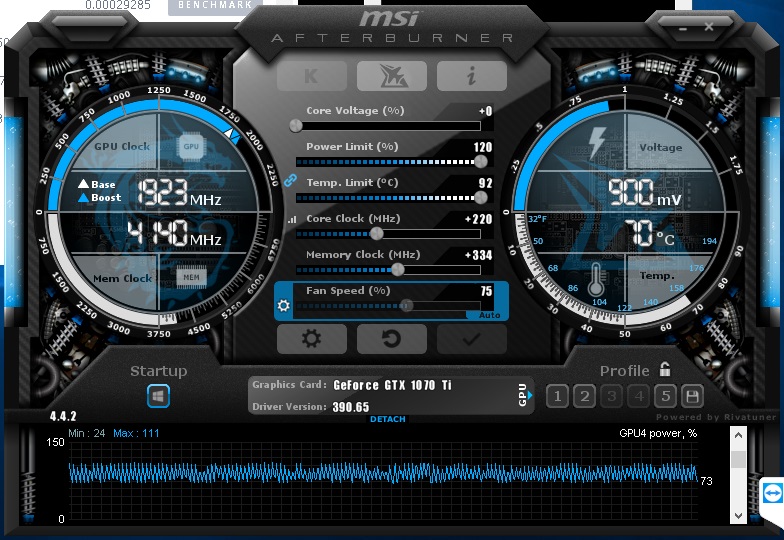
Task: Click the DETACH monitor link
Action: 388,419
